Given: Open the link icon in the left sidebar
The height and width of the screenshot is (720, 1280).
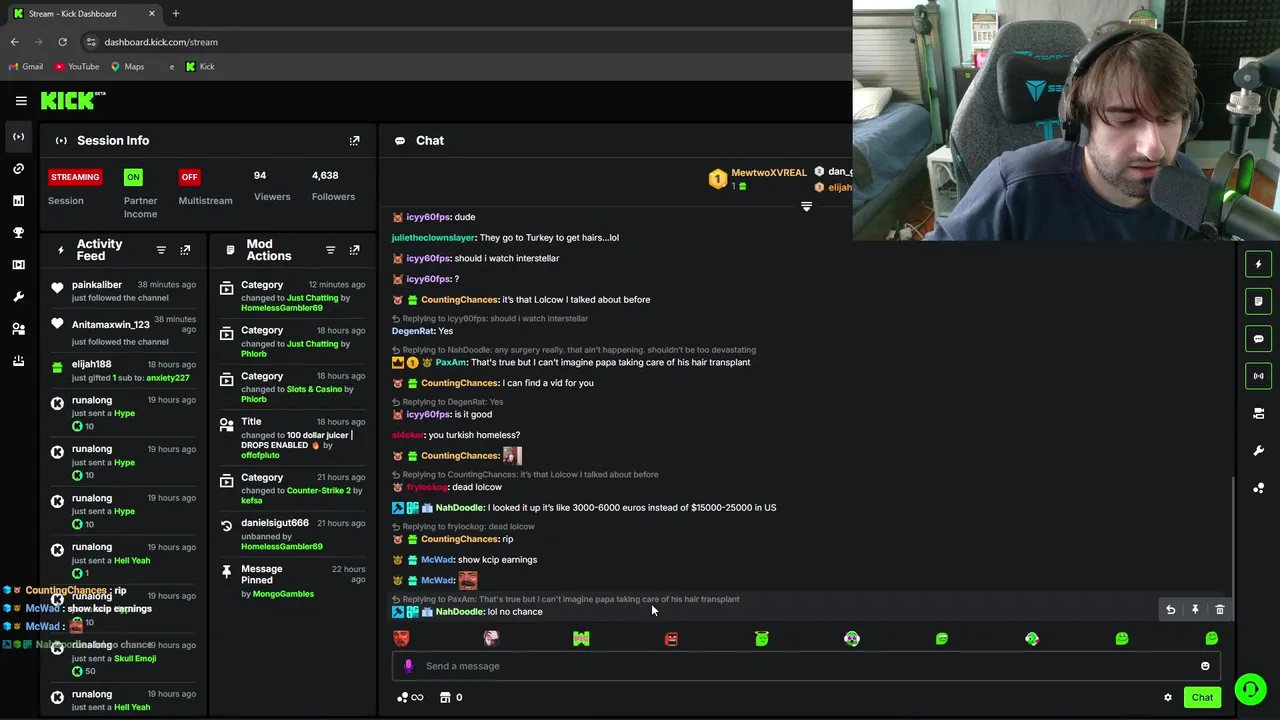Looking at the screenshot, I should pyautogui.click(x=18, y=169).
